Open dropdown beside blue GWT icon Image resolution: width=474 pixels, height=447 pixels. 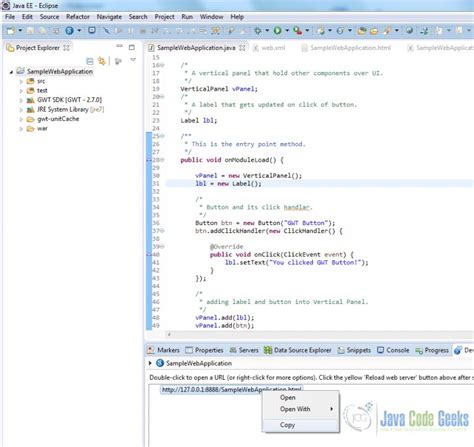coord(79,31)
